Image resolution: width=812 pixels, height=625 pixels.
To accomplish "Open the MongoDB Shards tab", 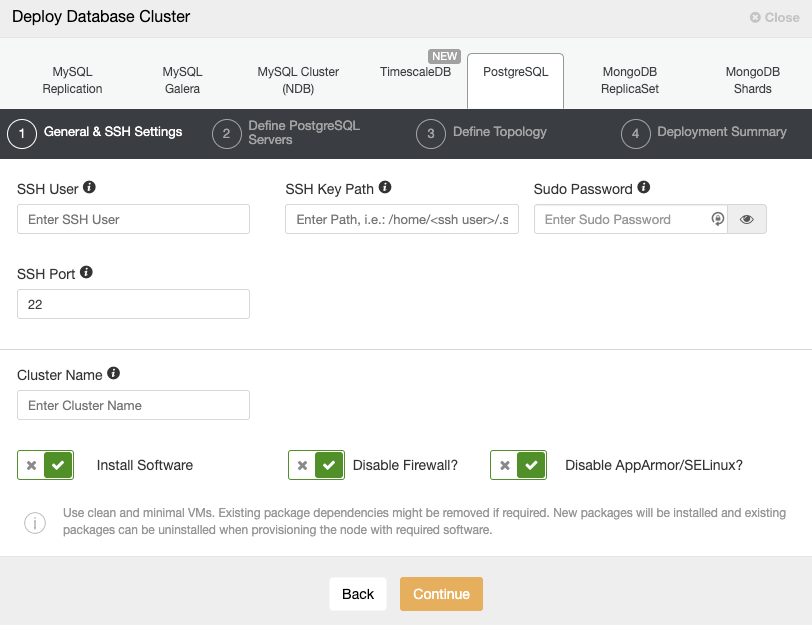I will 752,80.
